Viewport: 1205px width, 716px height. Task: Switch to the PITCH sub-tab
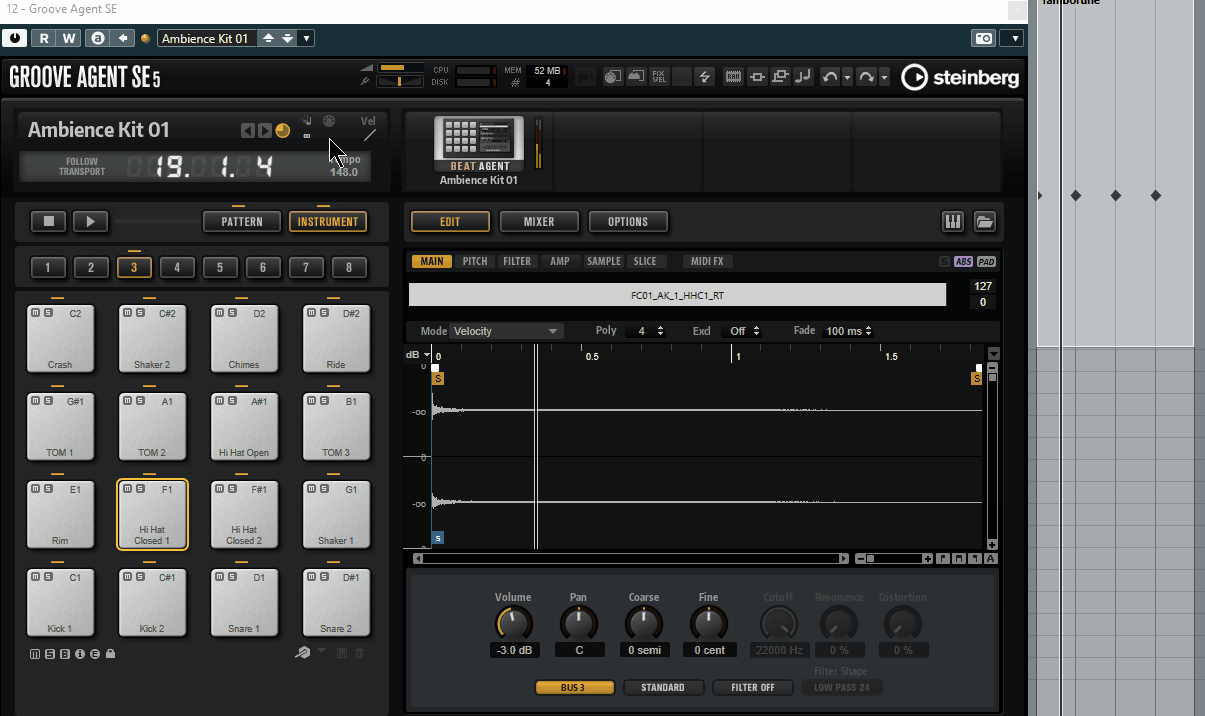click(475, 261)
